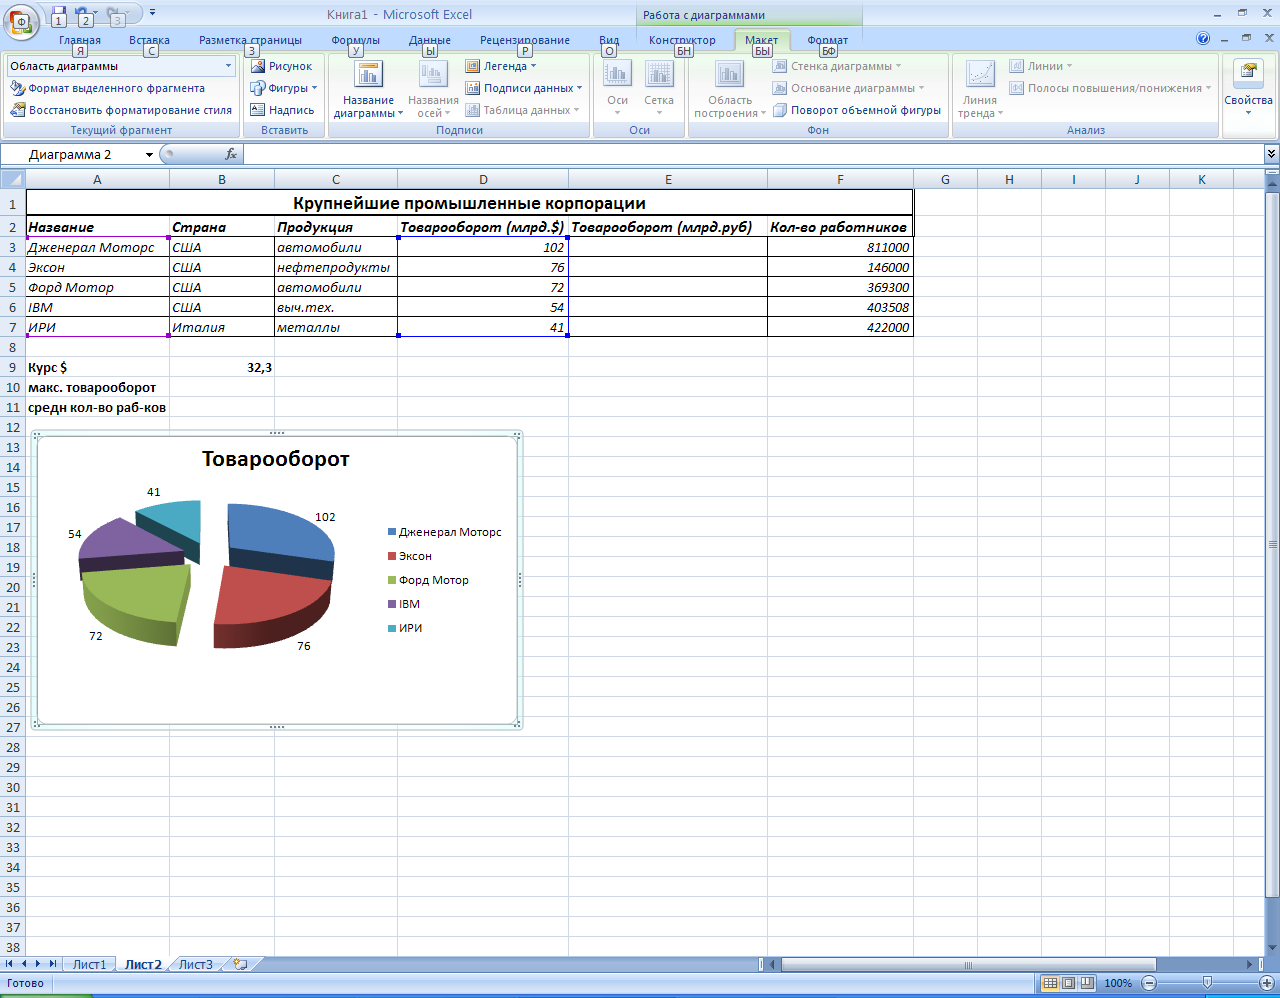Select Page Break Preview in status bar
The image size is (1280, 998).
(x=1087, y=983)
